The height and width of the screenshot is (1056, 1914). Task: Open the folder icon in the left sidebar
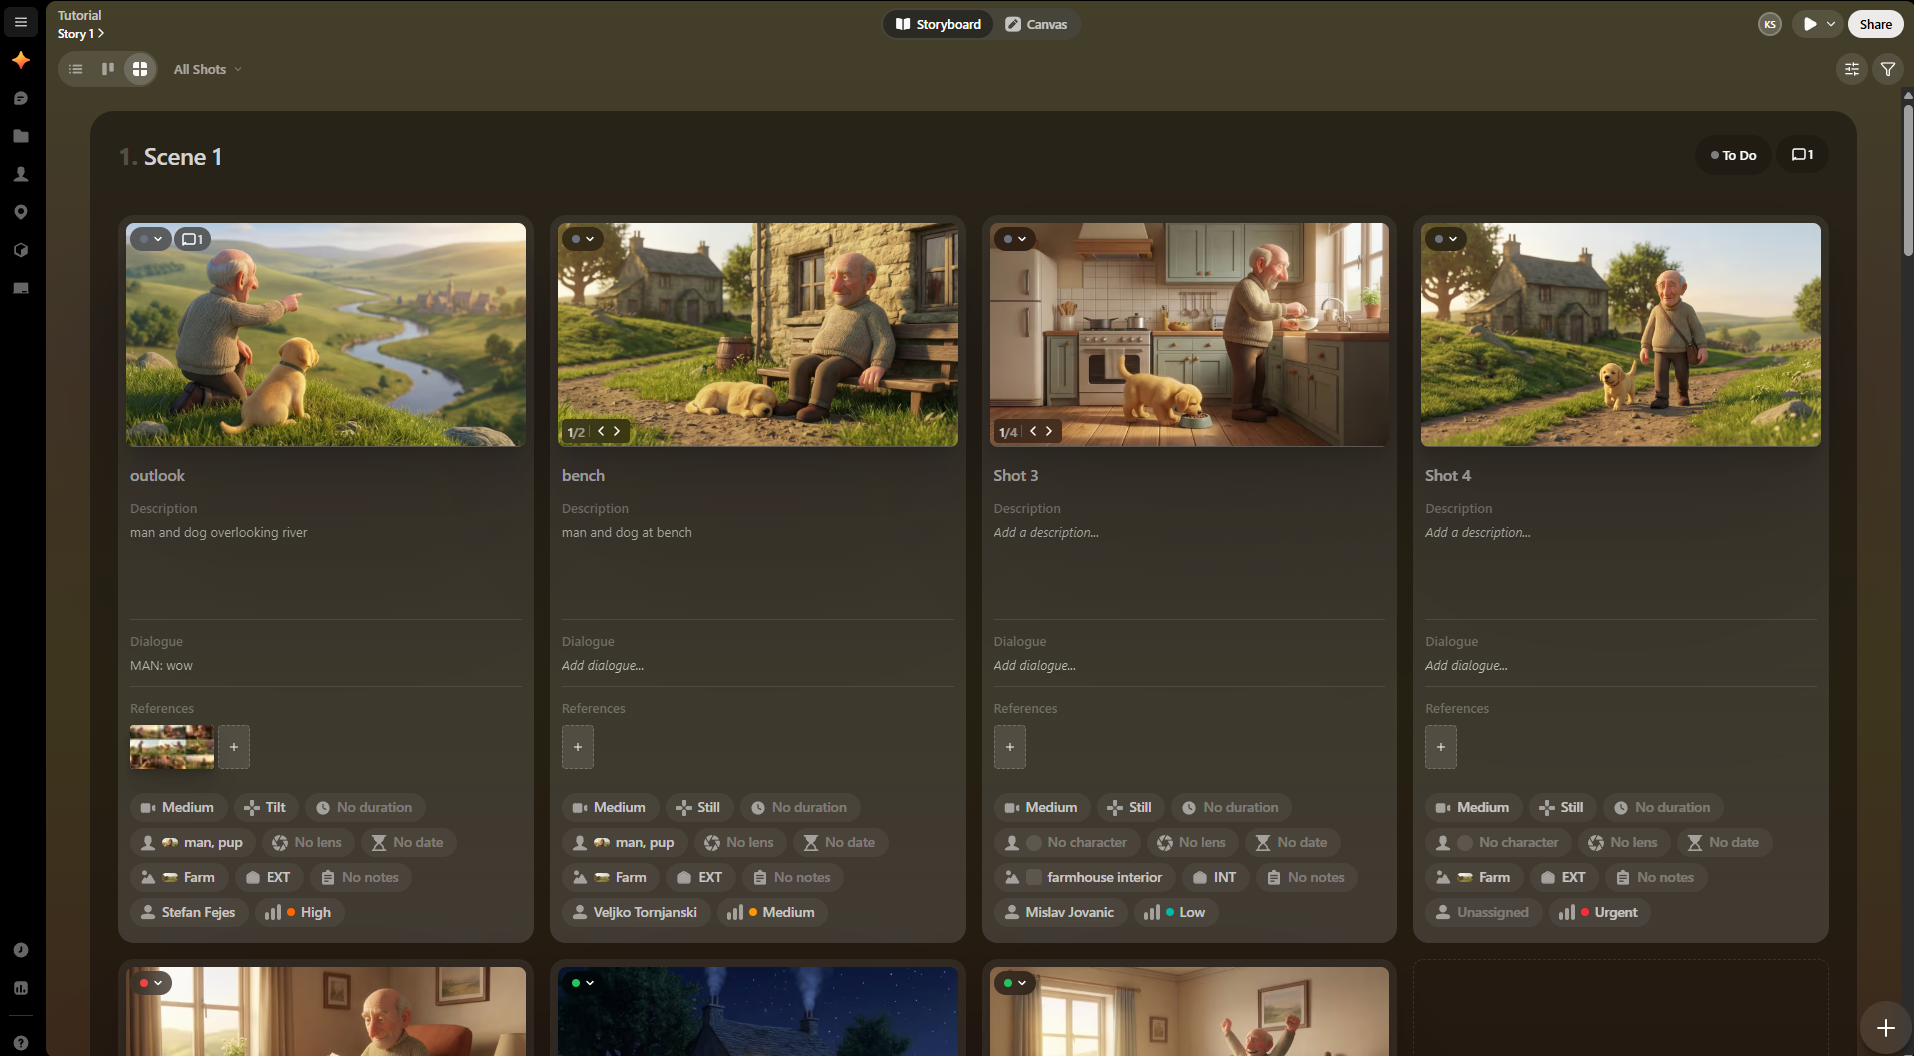click(x=21, y=136)
